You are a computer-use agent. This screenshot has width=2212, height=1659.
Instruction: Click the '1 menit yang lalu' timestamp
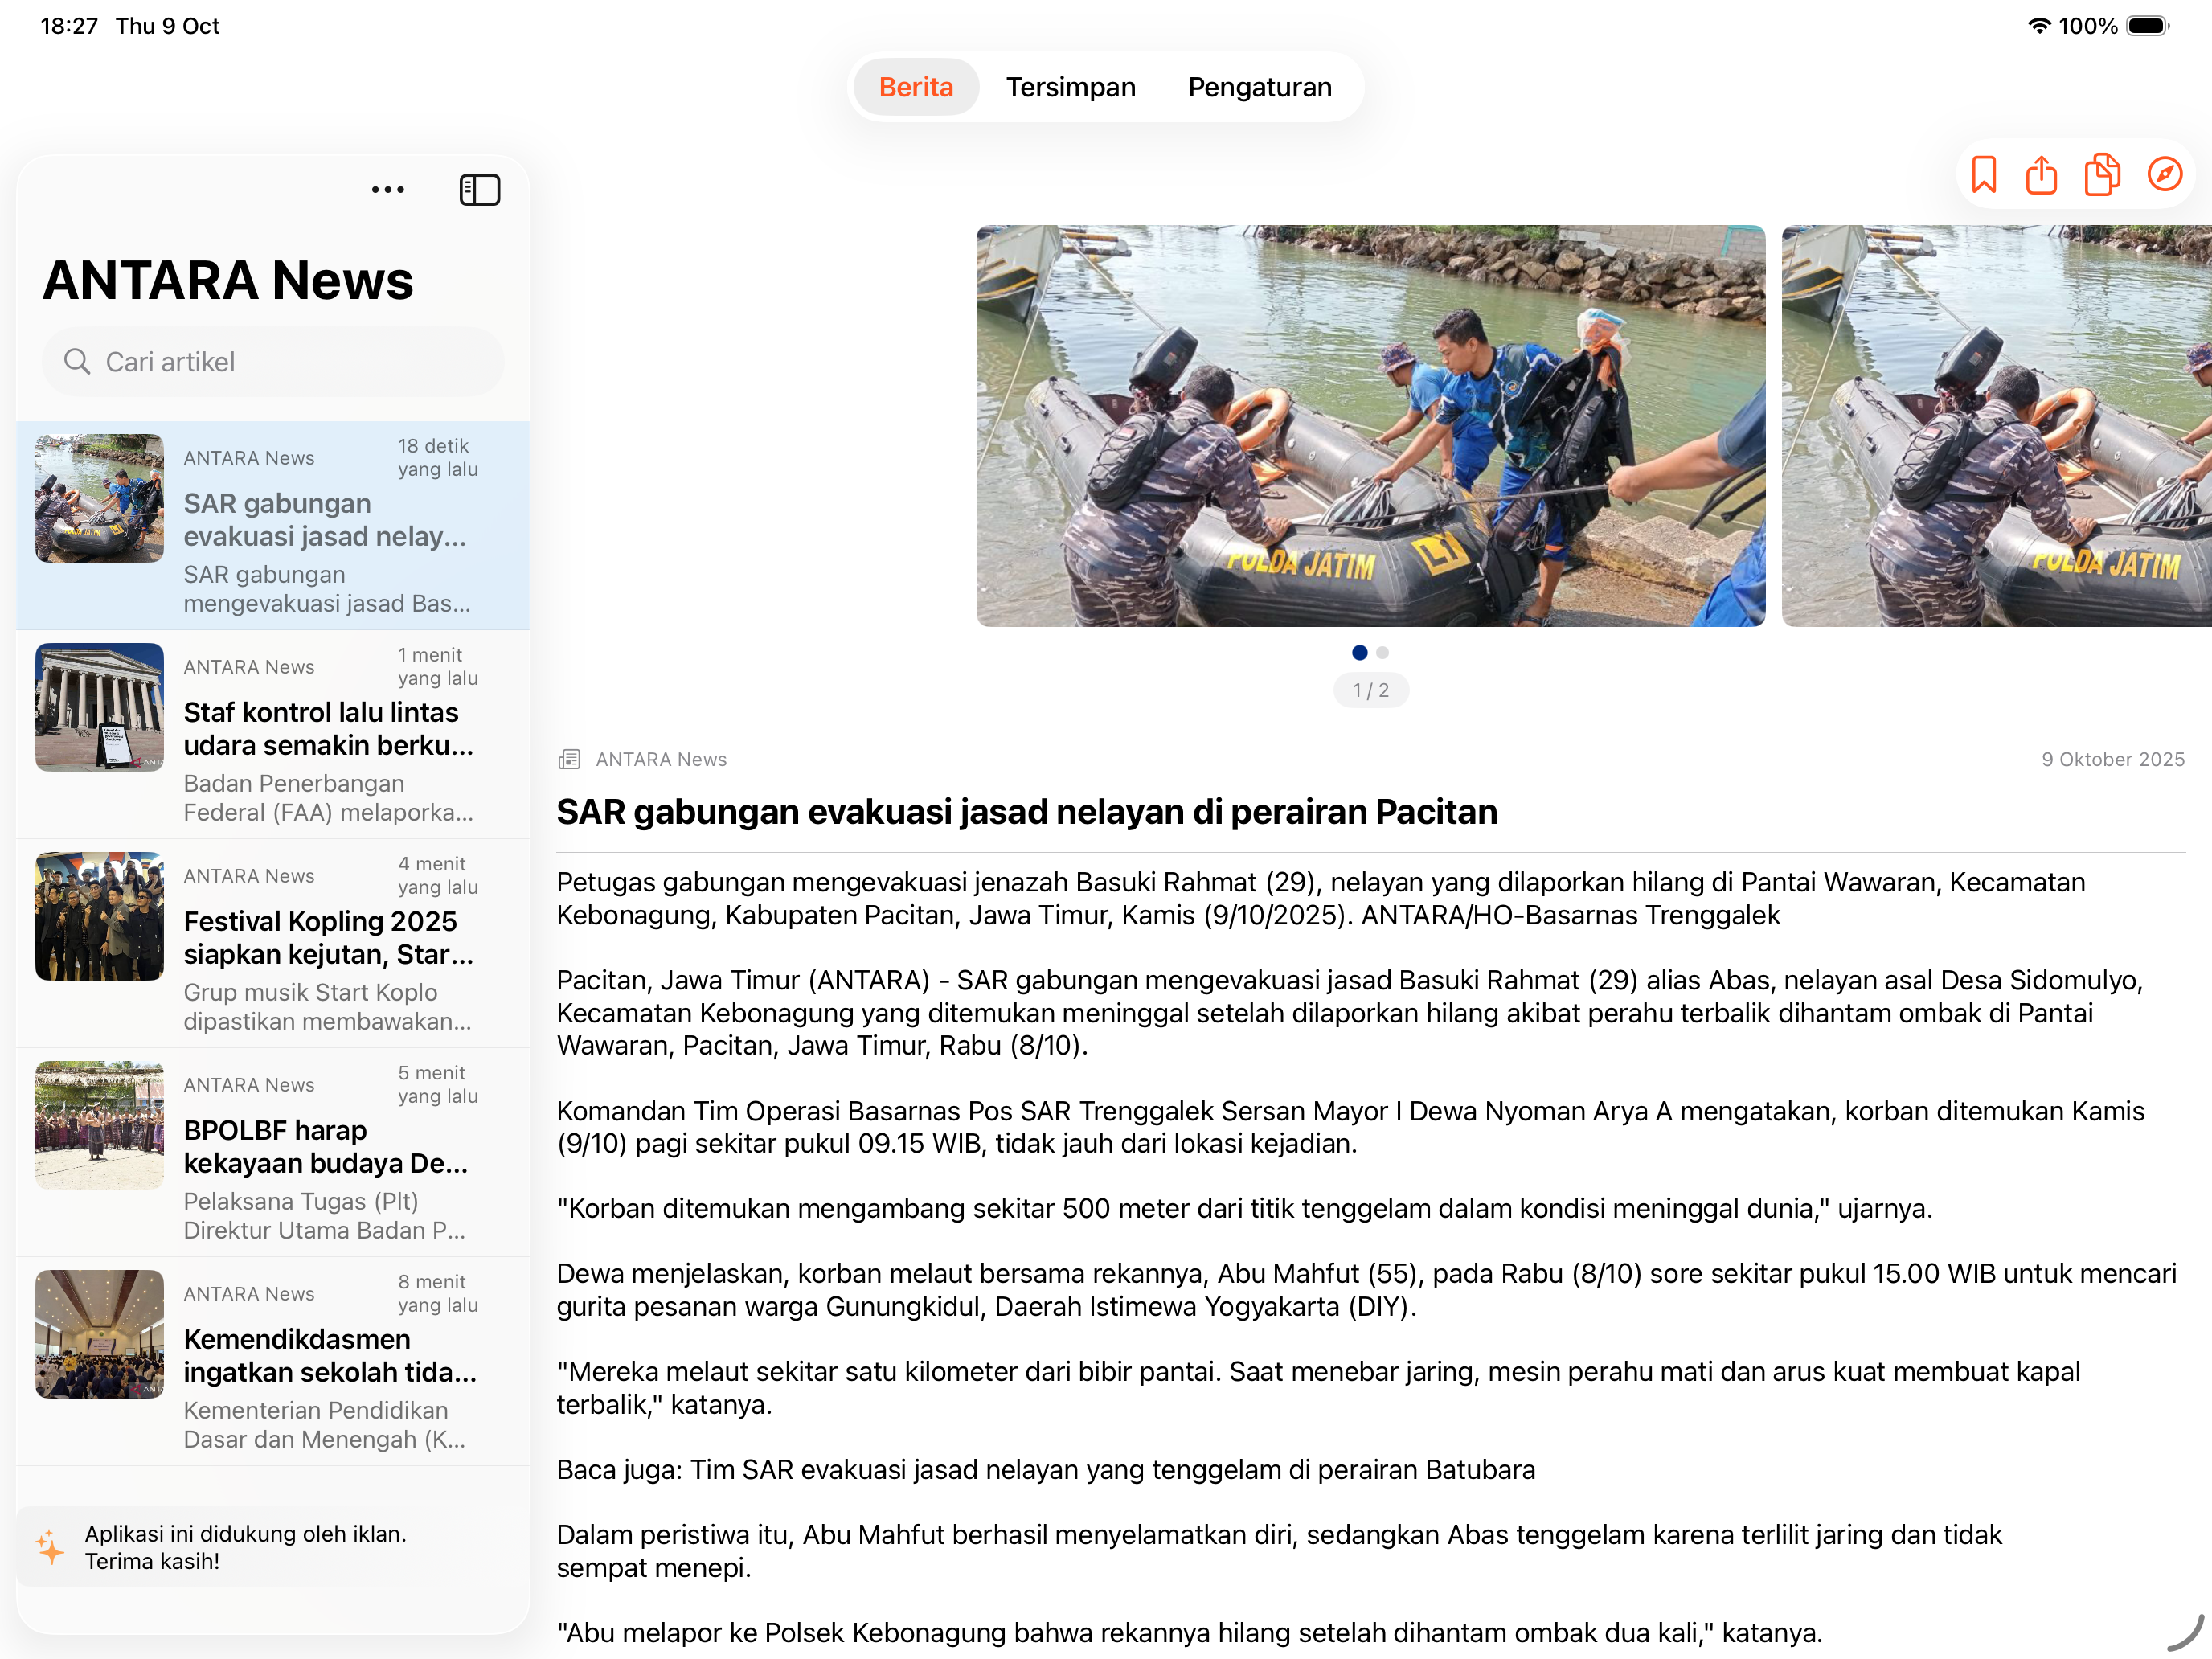pos(438,666)
